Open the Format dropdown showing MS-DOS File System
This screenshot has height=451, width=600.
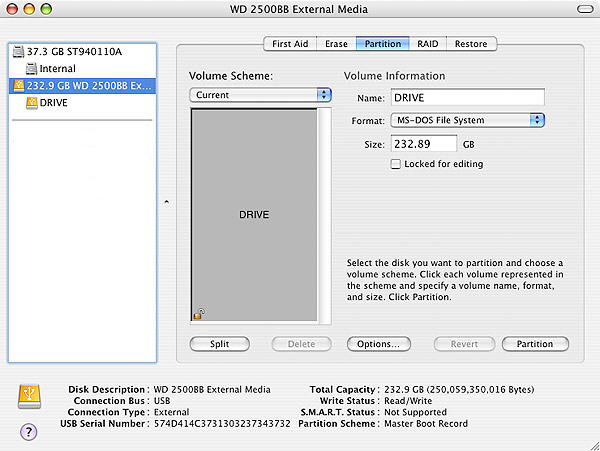pos(467,120)
